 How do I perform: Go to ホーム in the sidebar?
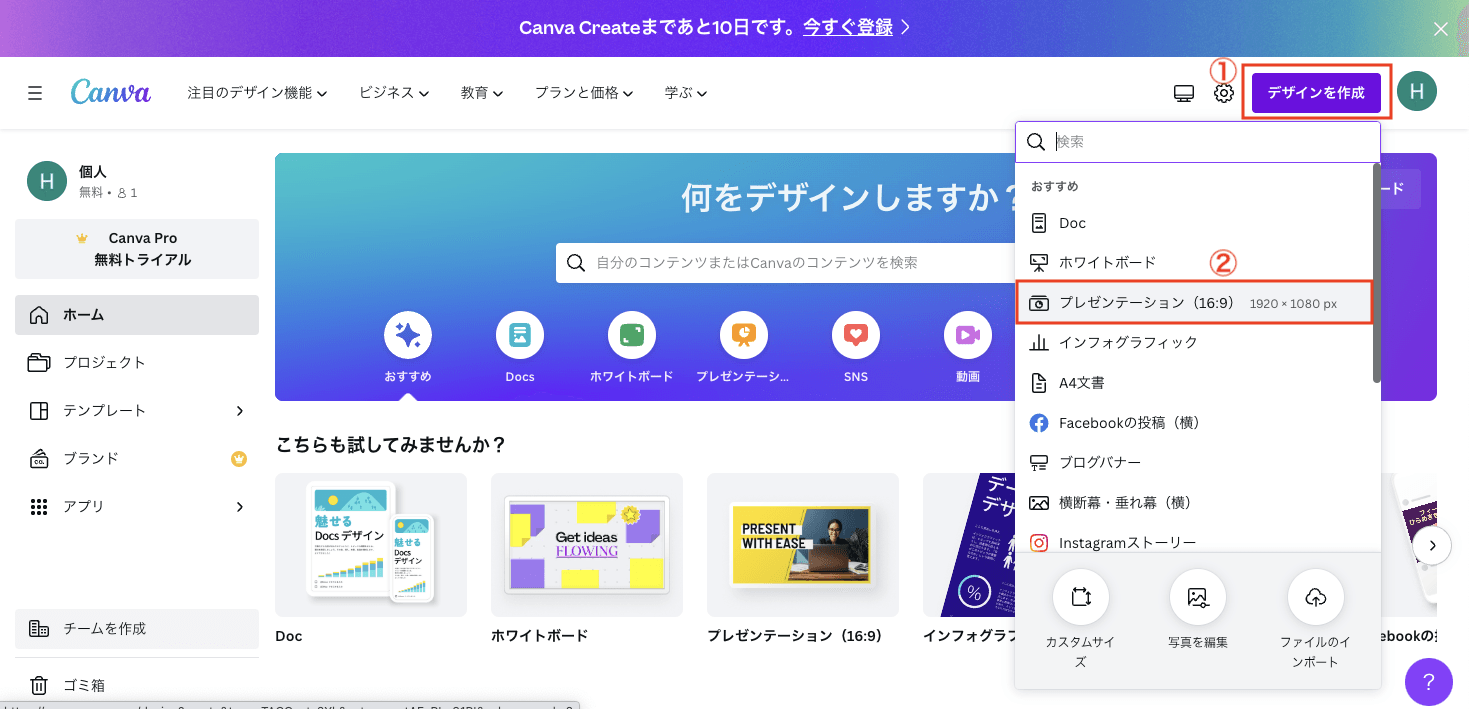pos(137,315)
